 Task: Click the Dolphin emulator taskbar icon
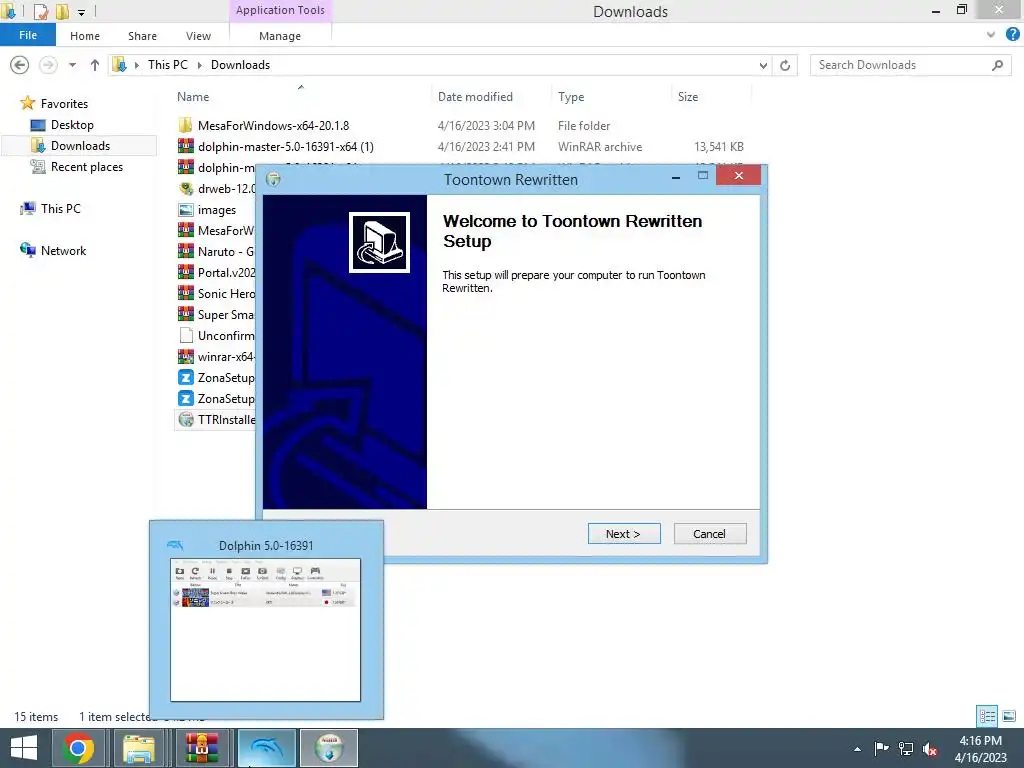pyautogui.click(x=266, y=748)
